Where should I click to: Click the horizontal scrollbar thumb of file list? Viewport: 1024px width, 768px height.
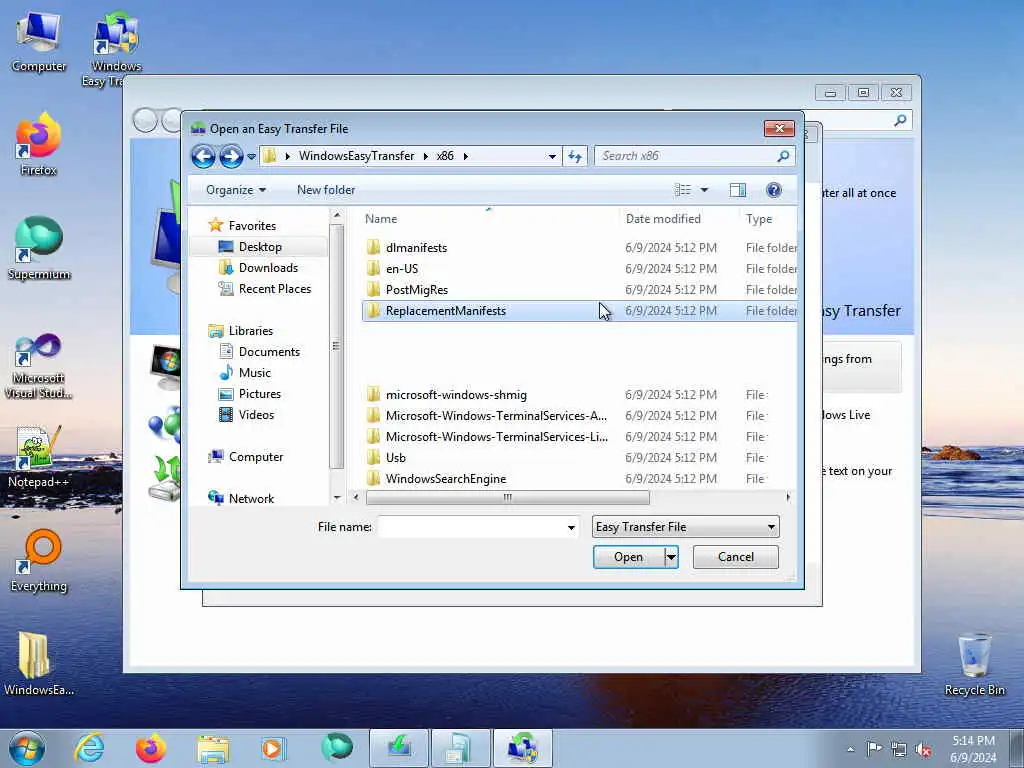pyautogui.click(x=507, y=498)
